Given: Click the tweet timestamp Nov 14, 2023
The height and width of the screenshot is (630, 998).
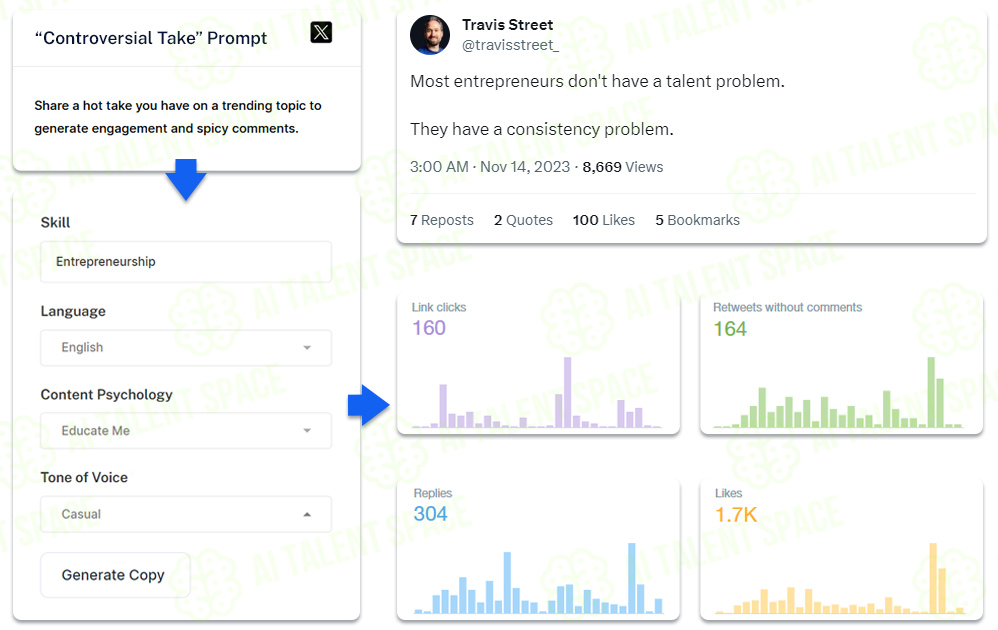Looking at the screenshot, I should click(524, 167).
